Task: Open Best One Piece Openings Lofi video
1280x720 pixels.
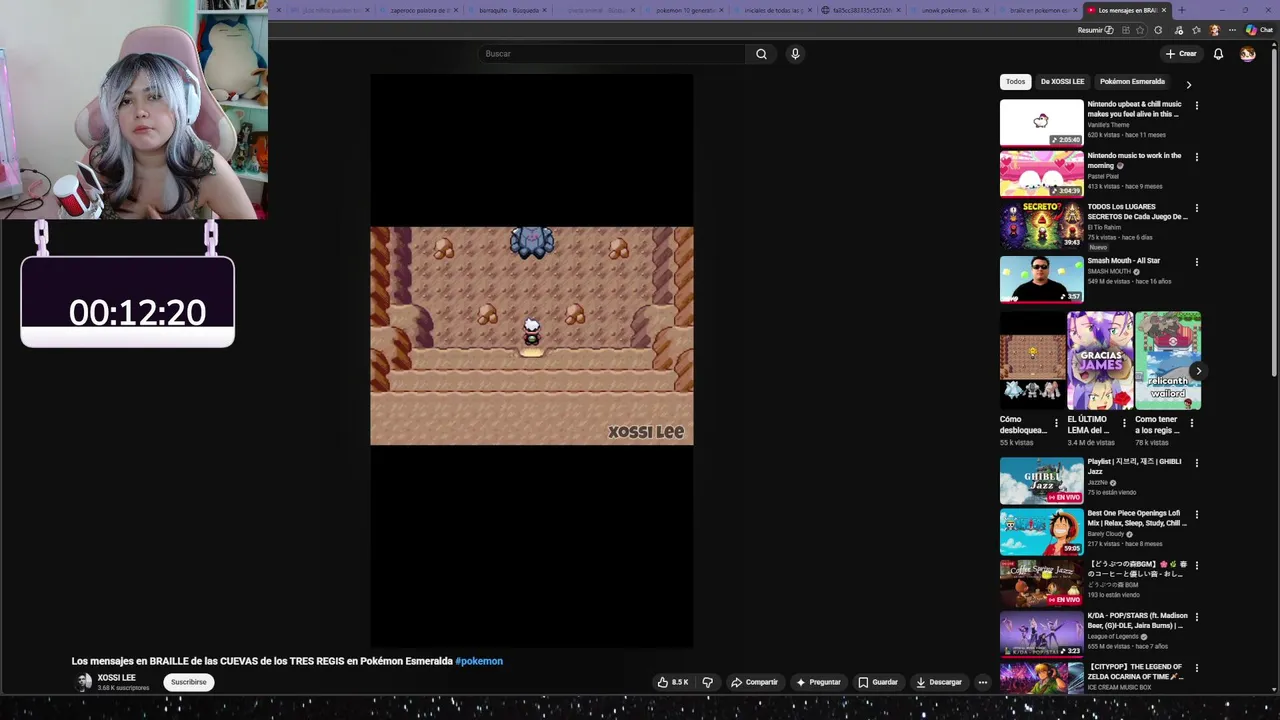Action: [1041, 532]
